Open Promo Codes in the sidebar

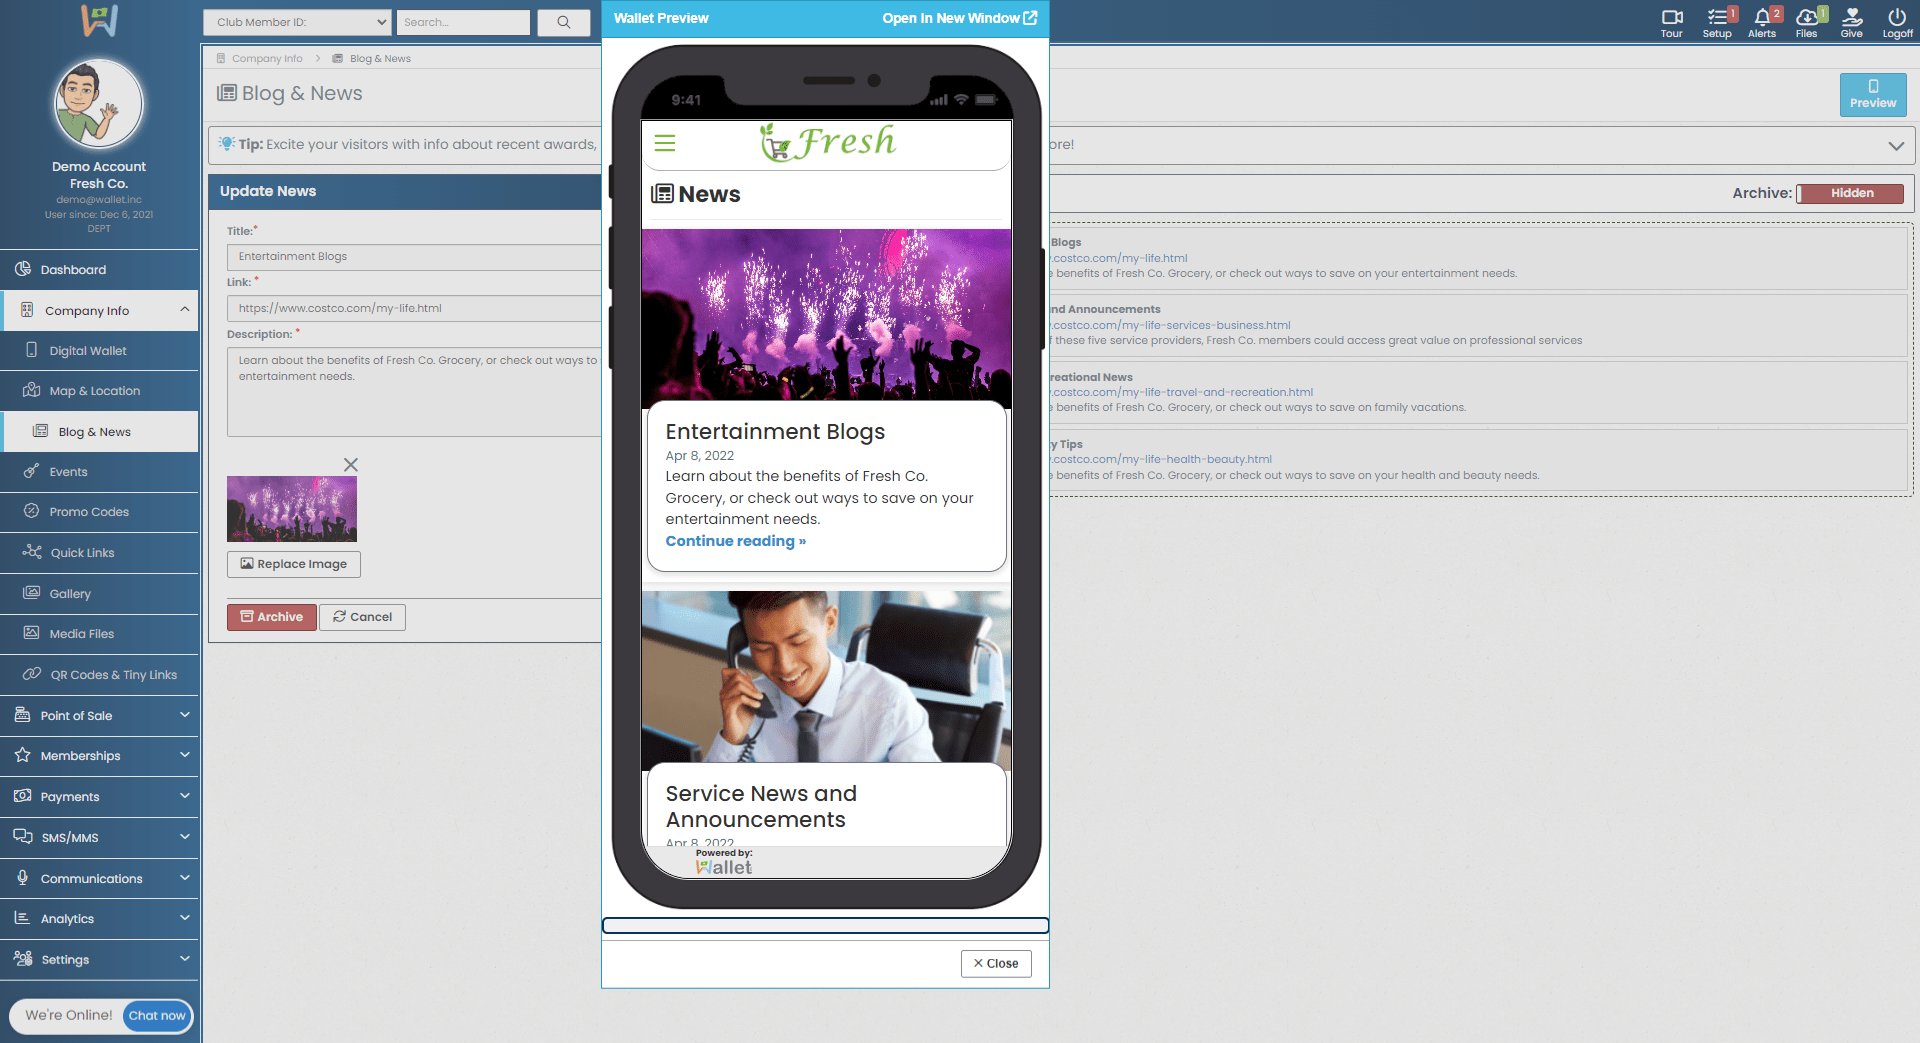point(89,512)
